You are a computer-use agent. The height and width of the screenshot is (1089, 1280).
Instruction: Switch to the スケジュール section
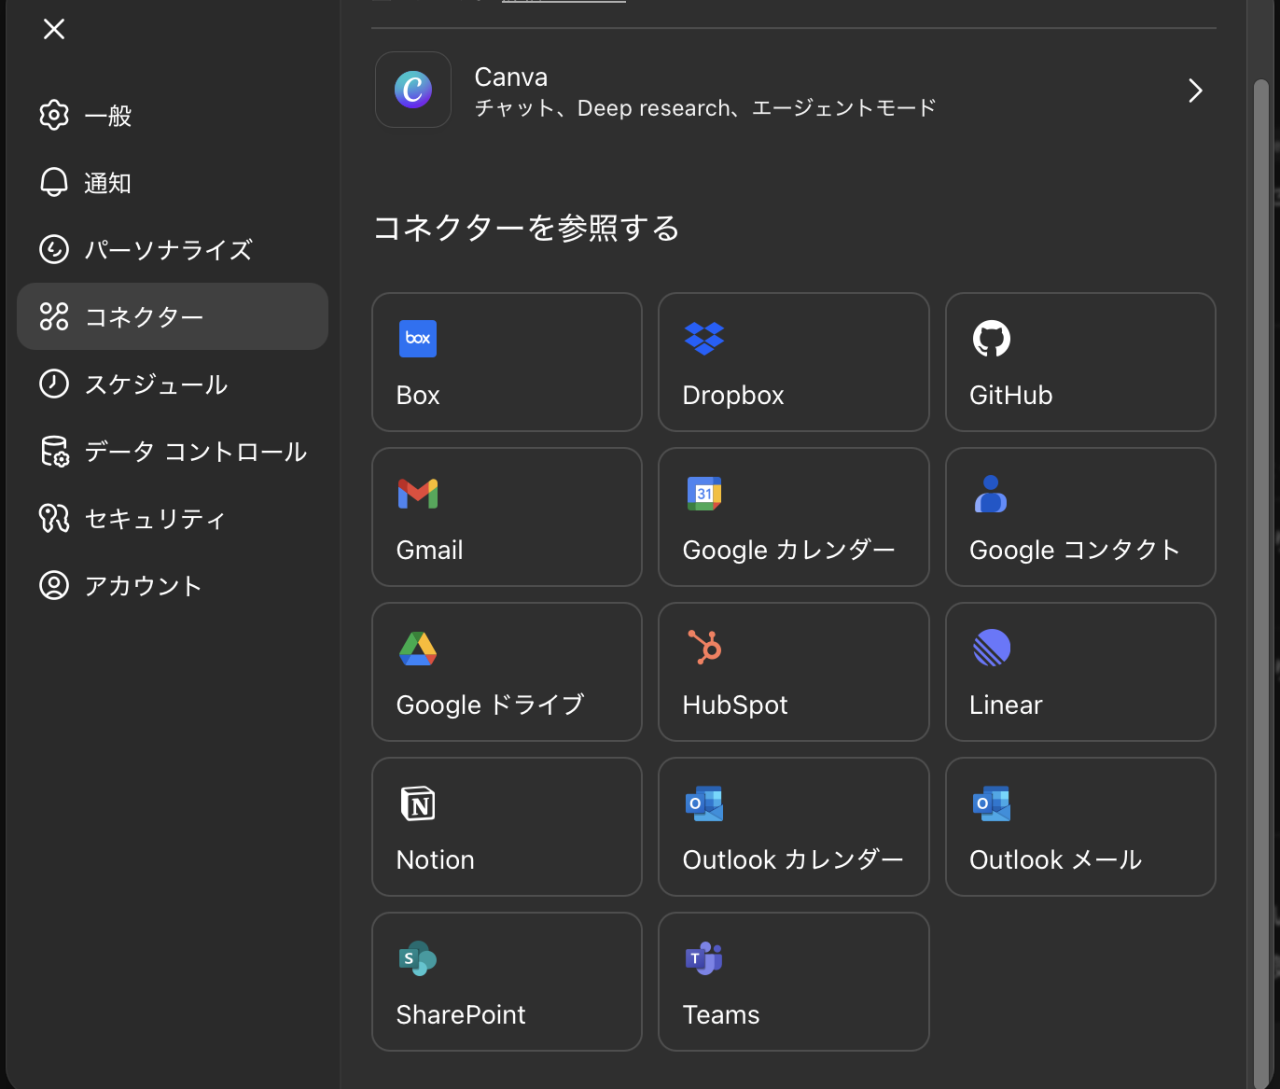[173, 383]
